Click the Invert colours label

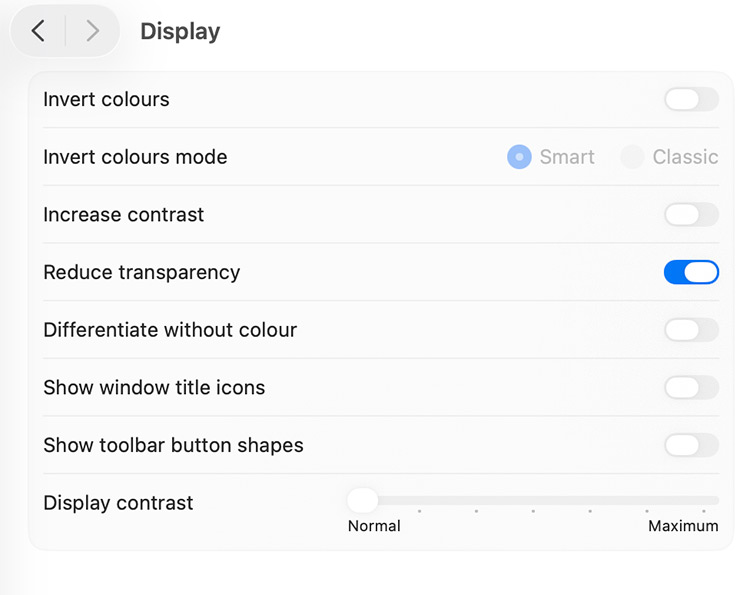tap(106, 99)
